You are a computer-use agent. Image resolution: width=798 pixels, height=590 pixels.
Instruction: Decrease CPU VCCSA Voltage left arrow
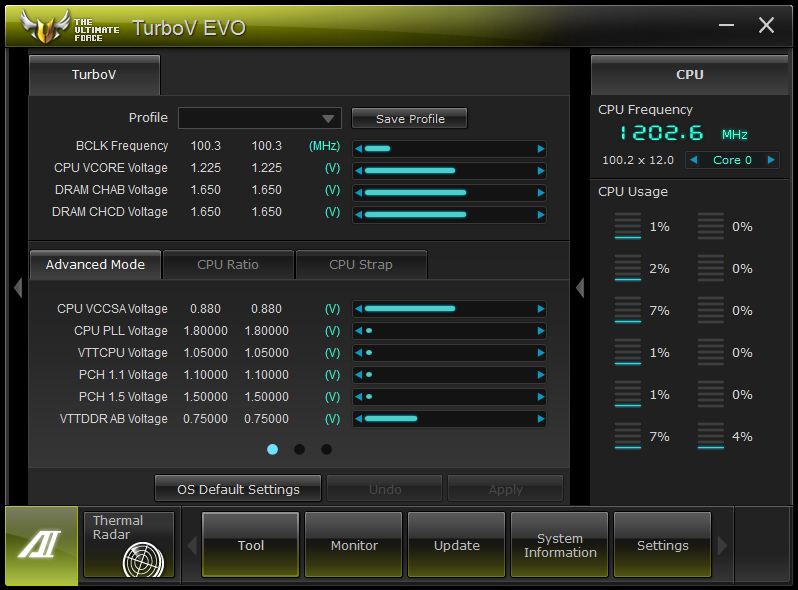tap(359, 308)
